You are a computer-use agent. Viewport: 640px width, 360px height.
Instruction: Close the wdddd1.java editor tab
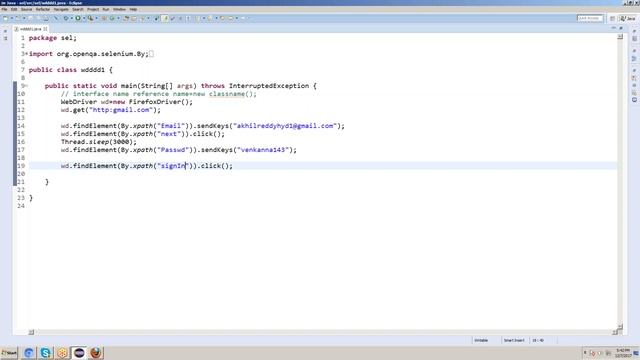coord(45,29)
